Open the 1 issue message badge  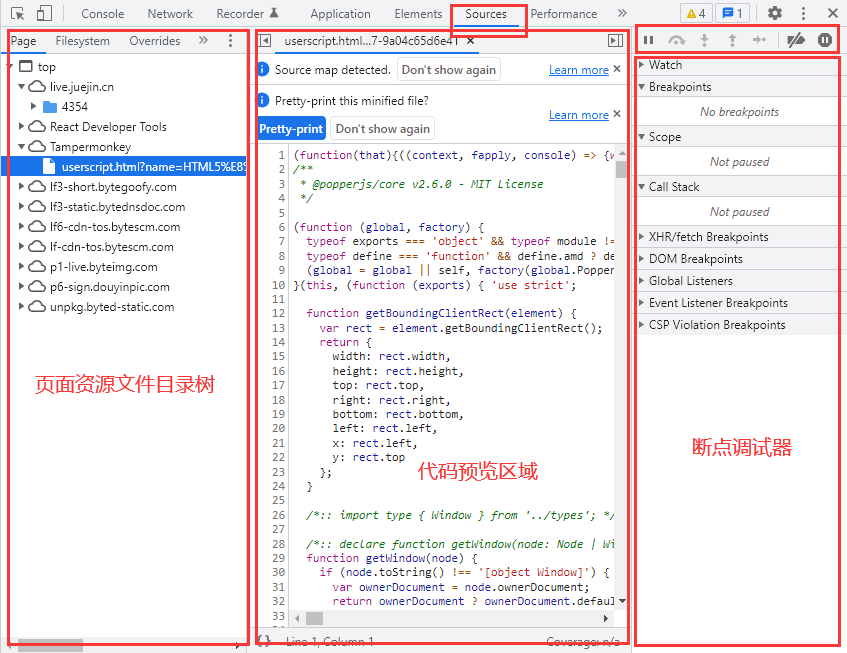(x=732, y=13)
